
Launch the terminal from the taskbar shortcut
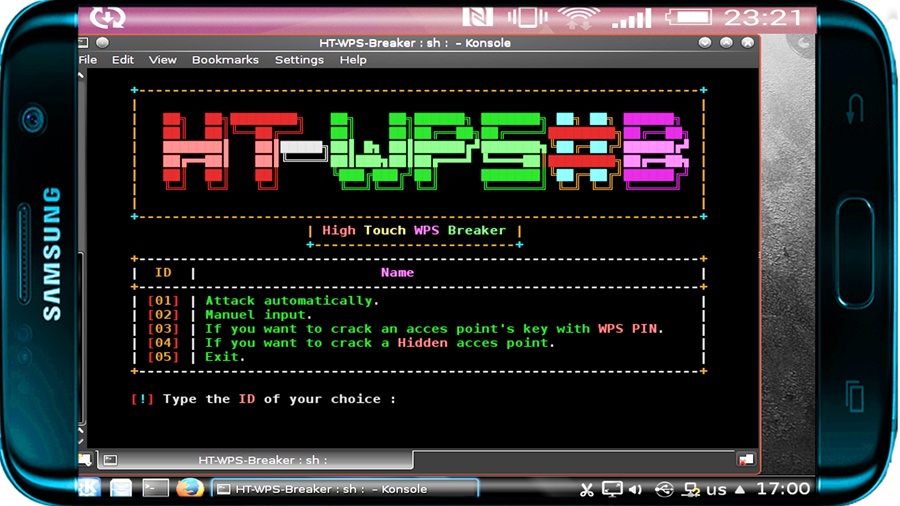click(156, 488)
